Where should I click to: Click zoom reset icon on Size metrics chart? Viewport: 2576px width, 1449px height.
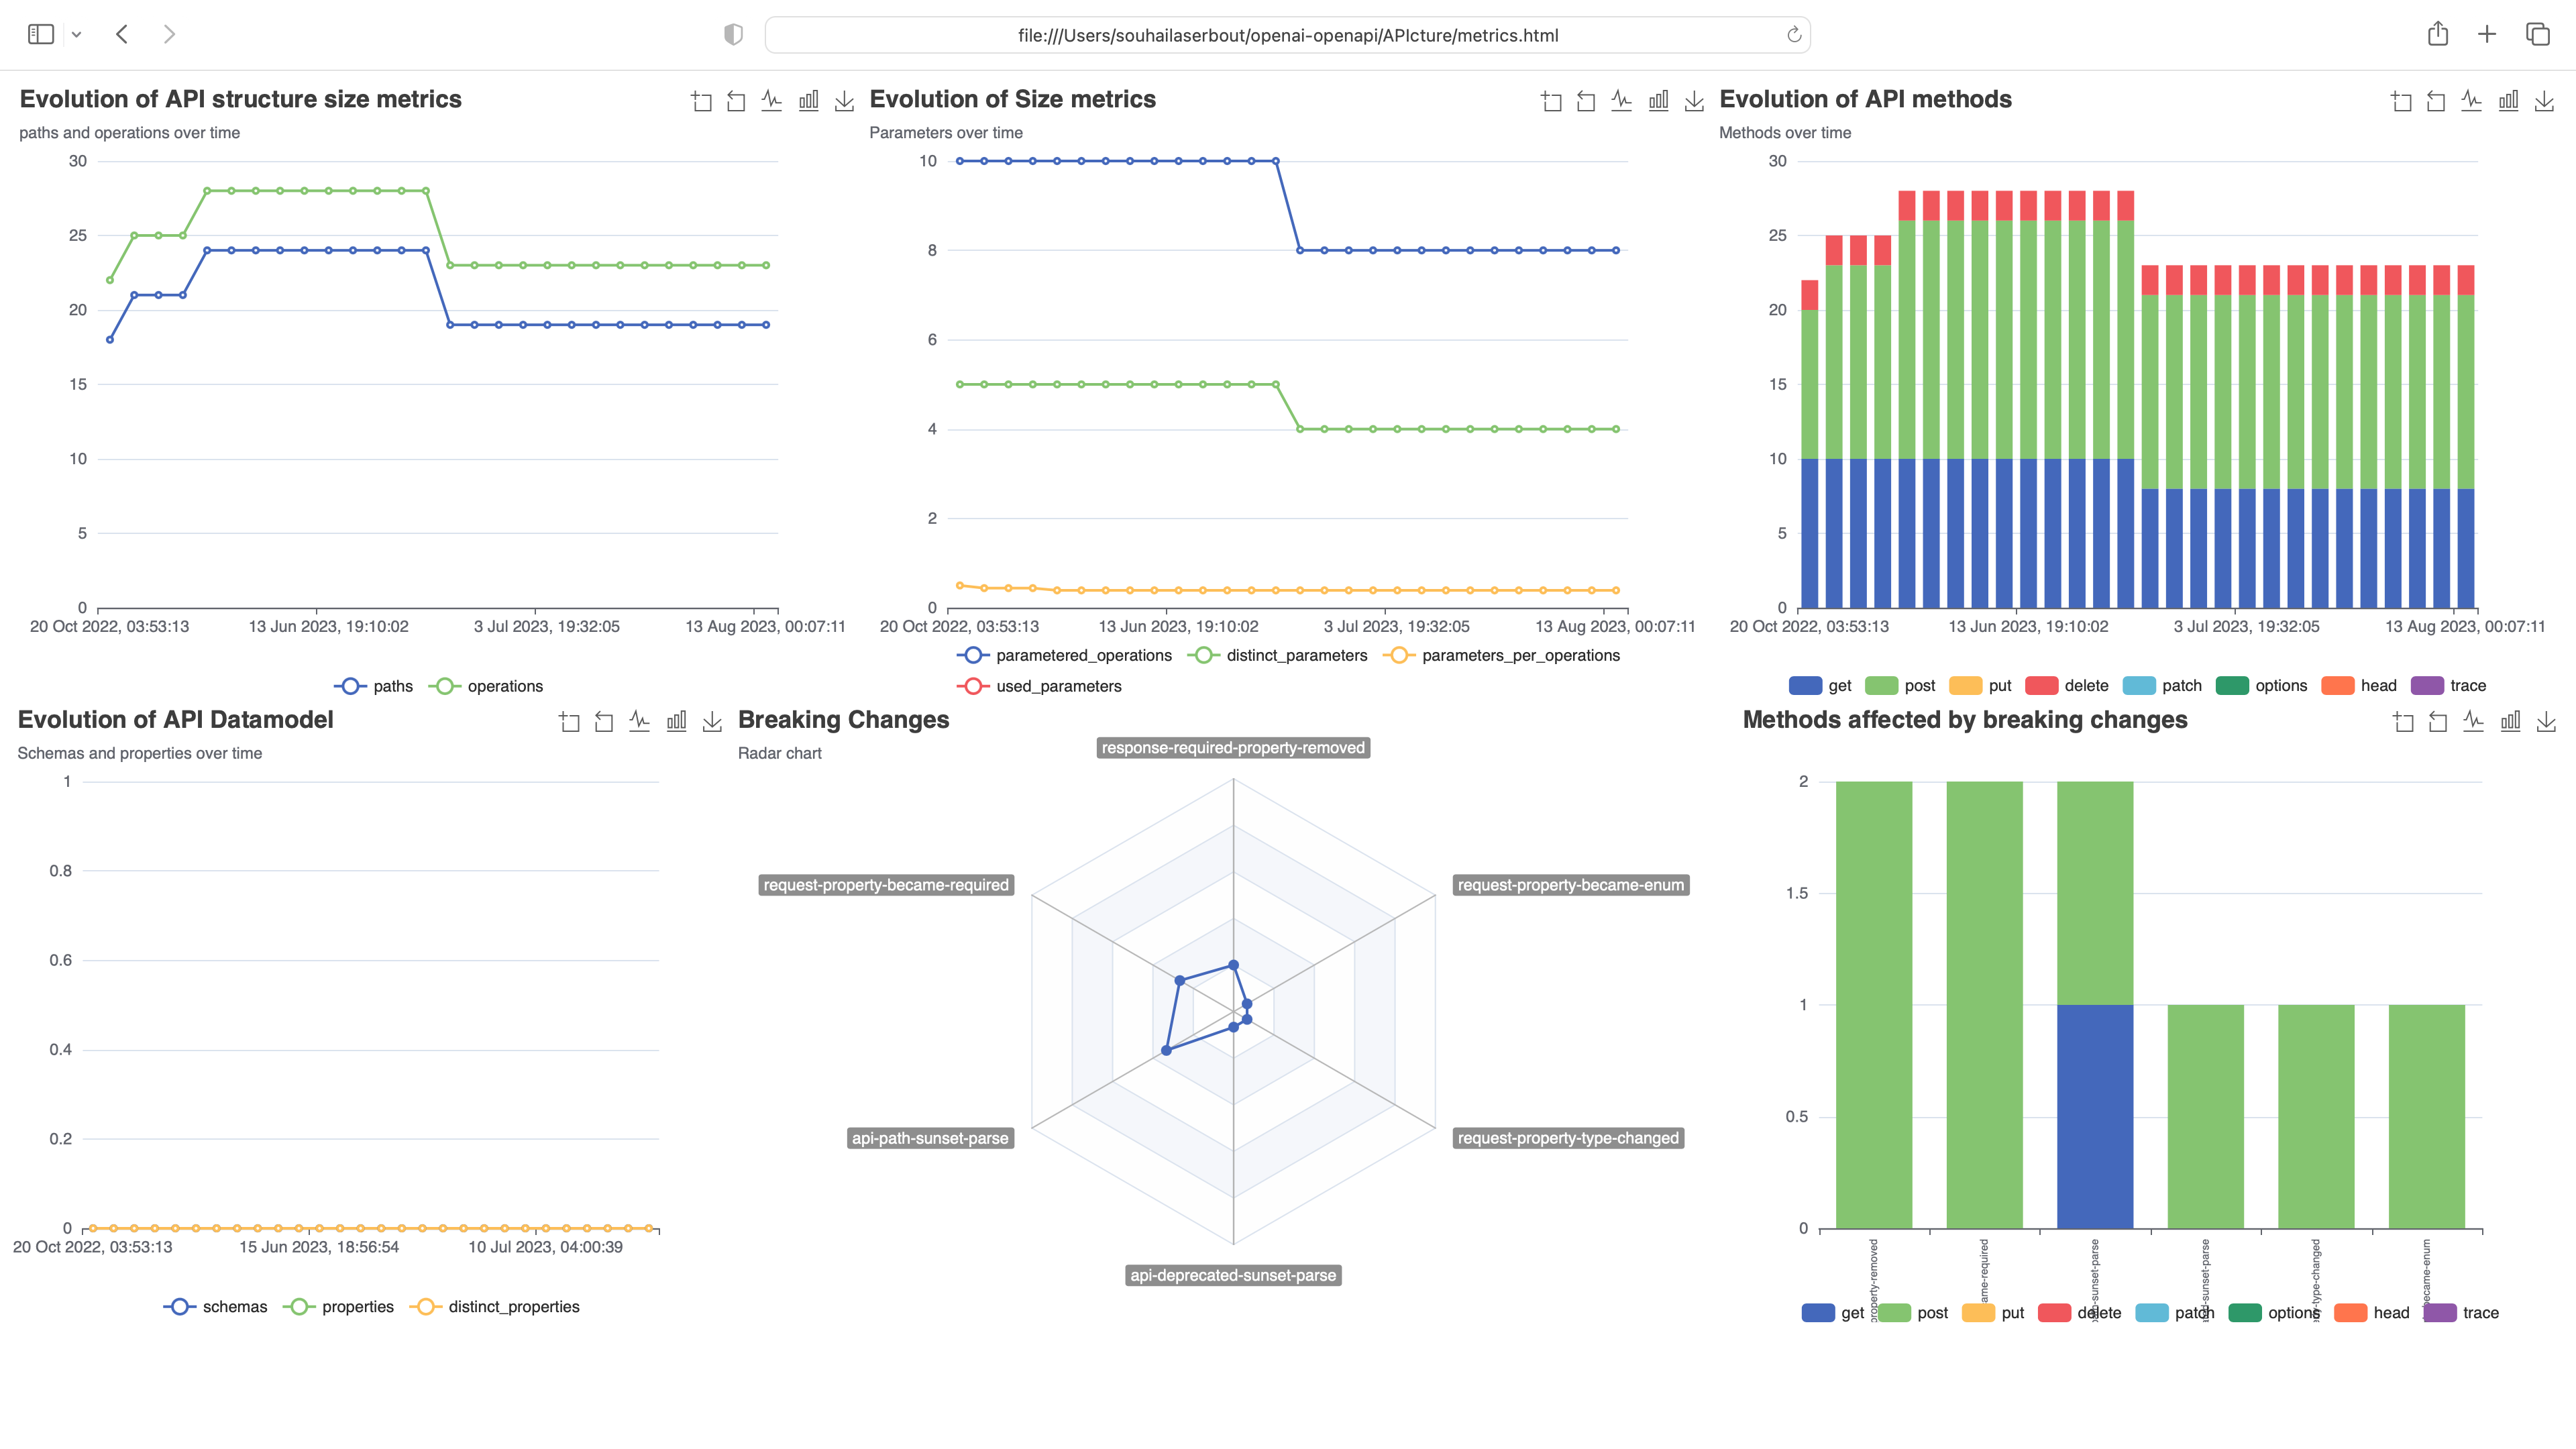tap(1586, 101)
